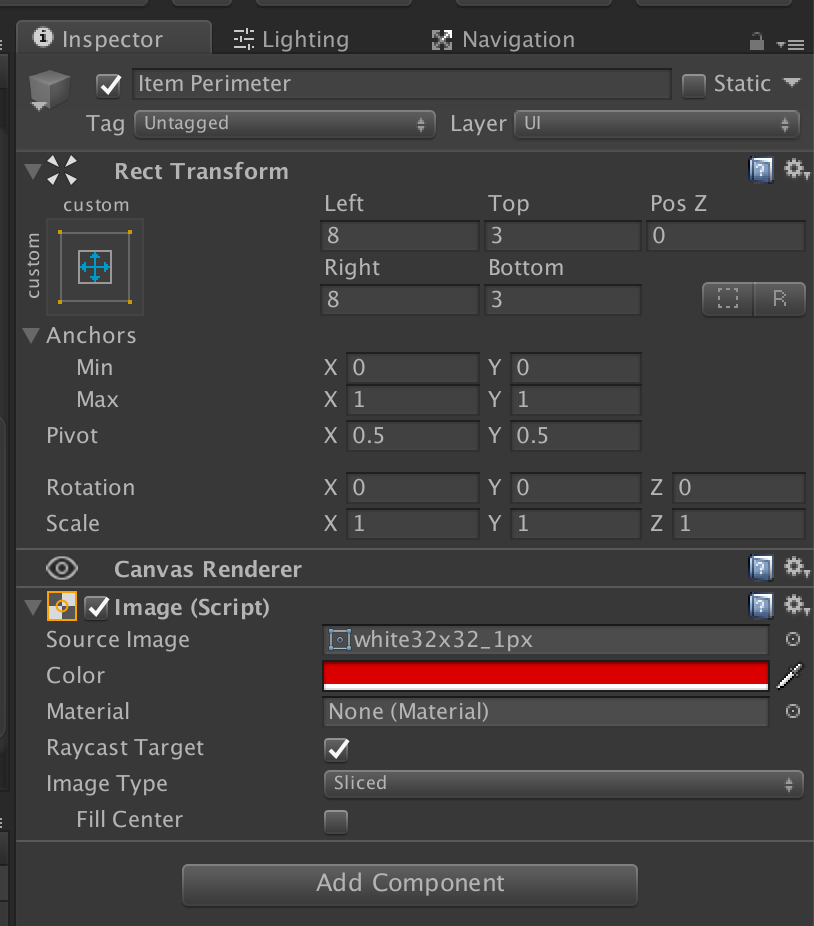Open the Rect Transform help icon
Image resolution: width=814 pixels, height=926 pixels.
click(761, 170)
